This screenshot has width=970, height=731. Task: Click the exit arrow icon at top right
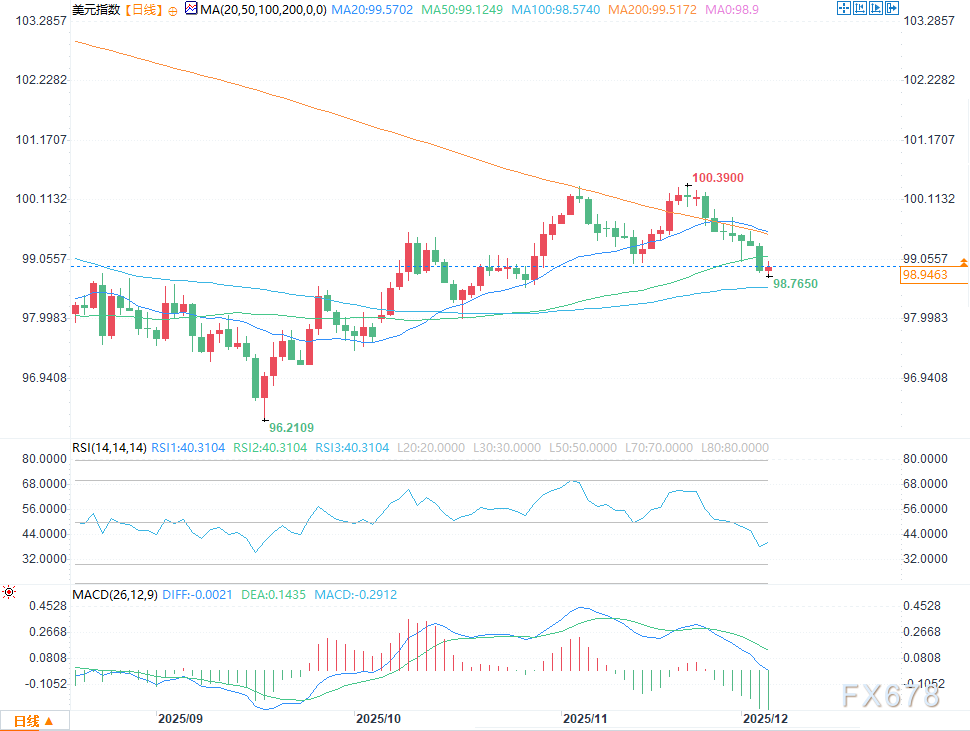click(893, 9)
